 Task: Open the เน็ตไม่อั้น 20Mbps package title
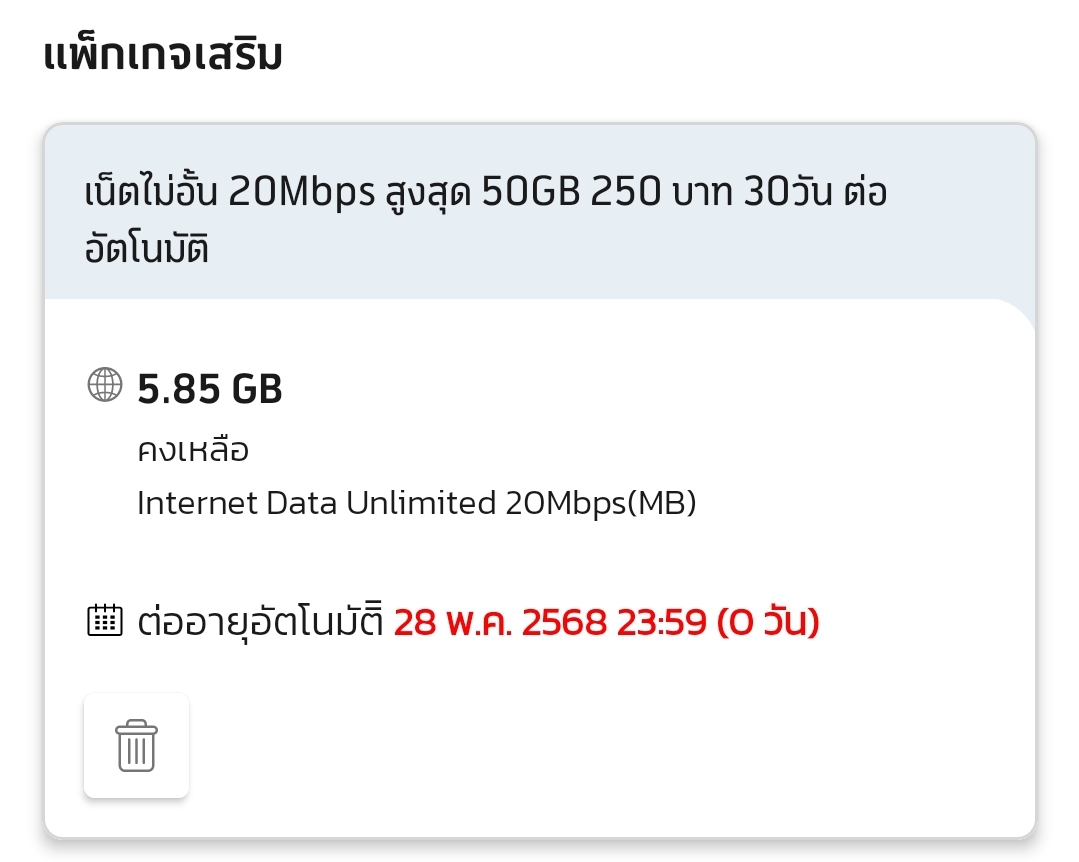pyautogui.click(x=485, y=219)
